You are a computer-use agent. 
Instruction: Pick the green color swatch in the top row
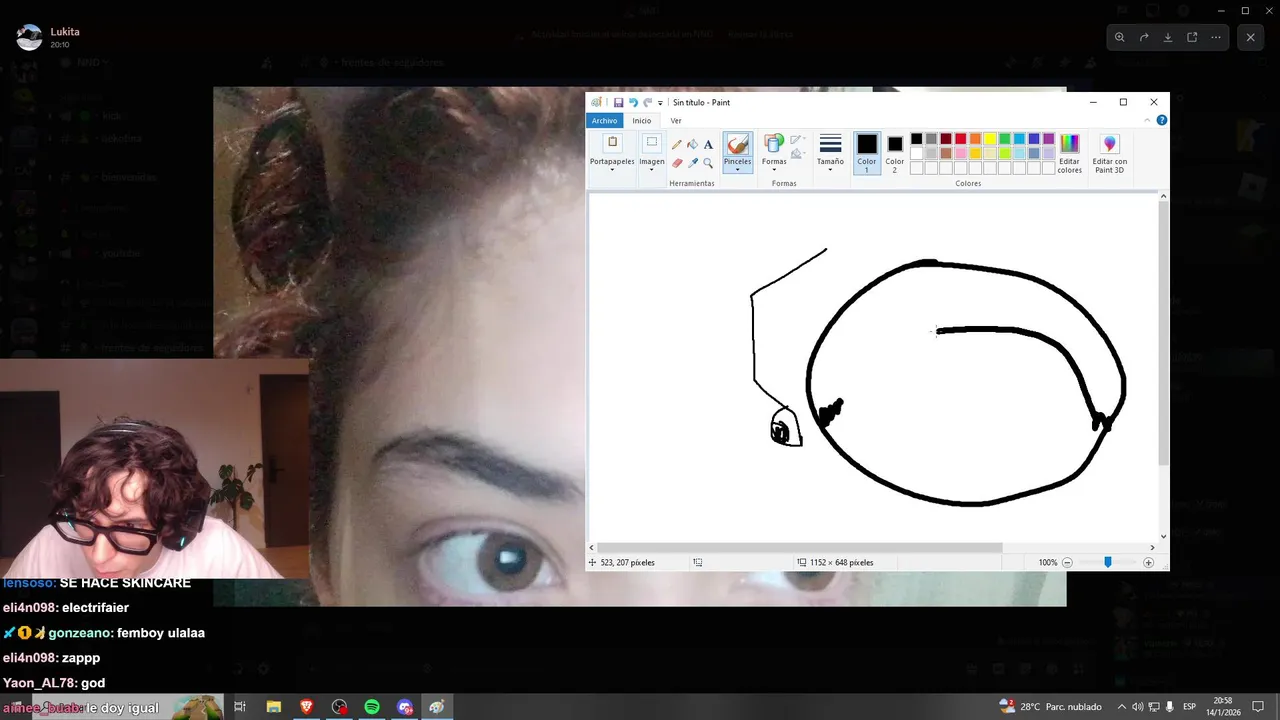(x=1005, y=139)
